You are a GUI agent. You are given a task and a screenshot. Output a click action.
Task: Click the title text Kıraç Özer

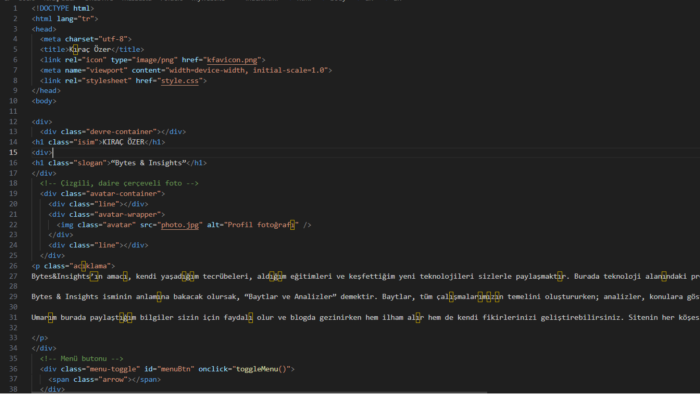pos(90,50)
